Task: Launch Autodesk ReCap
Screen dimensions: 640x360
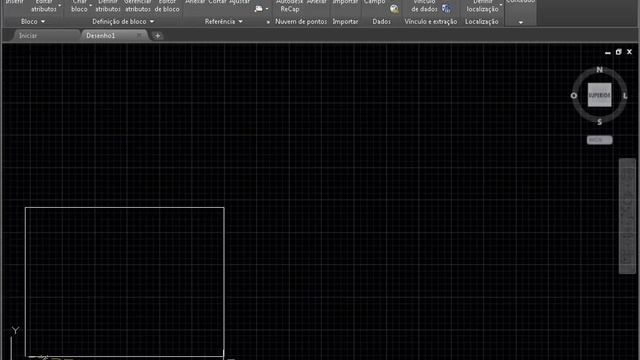Action: pos(289,6)
